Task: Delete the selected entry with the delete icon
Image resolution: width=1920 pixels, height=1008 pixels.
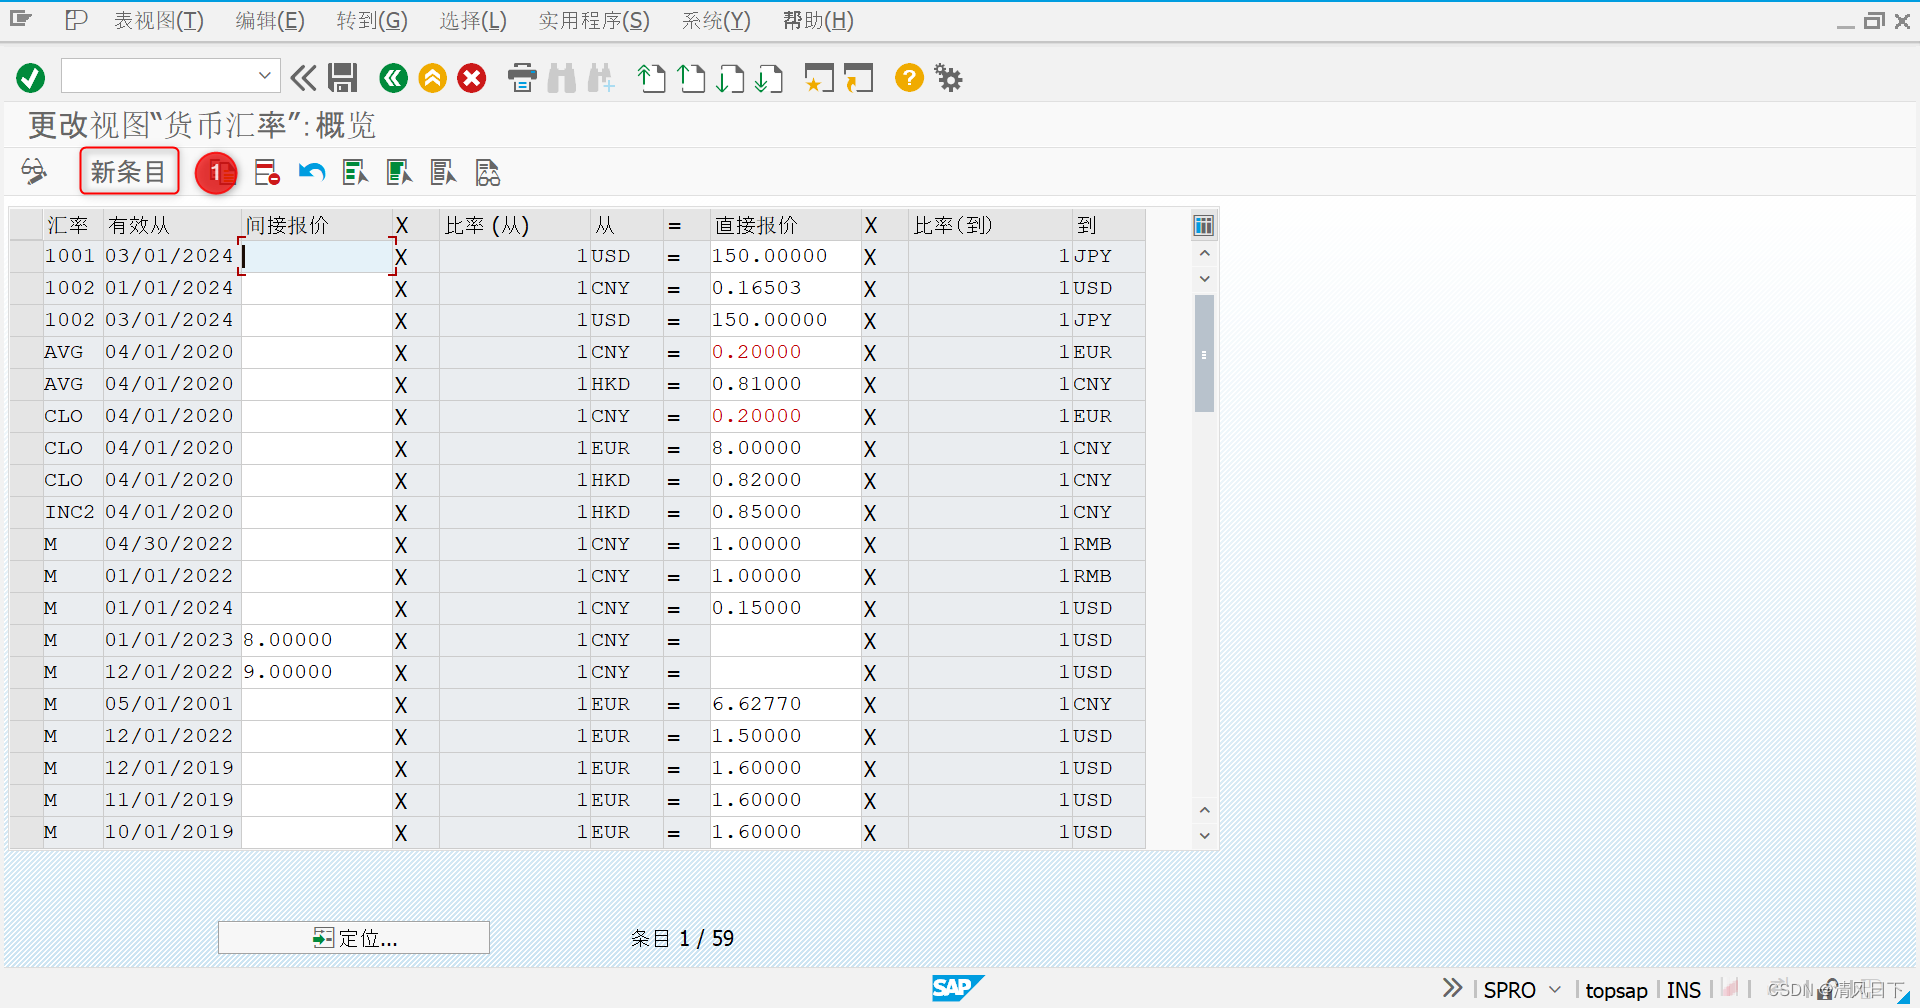Action: (266, 172)
